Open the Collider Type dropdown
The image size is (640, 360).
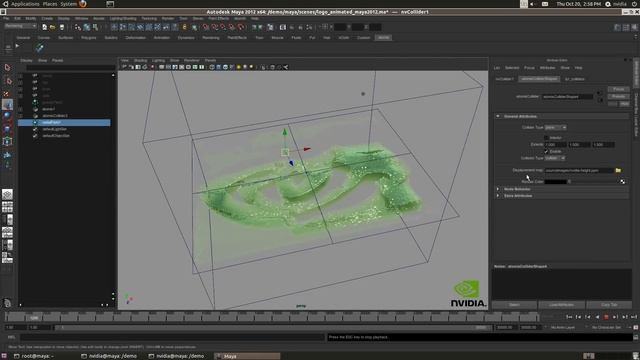tap(556, 127)
